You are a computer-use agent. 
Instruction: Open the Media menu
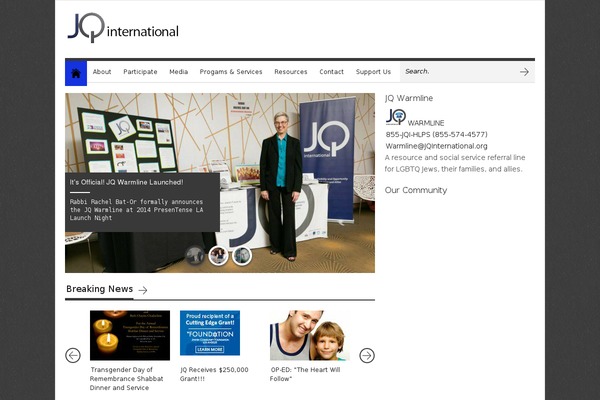pos(178,72)
